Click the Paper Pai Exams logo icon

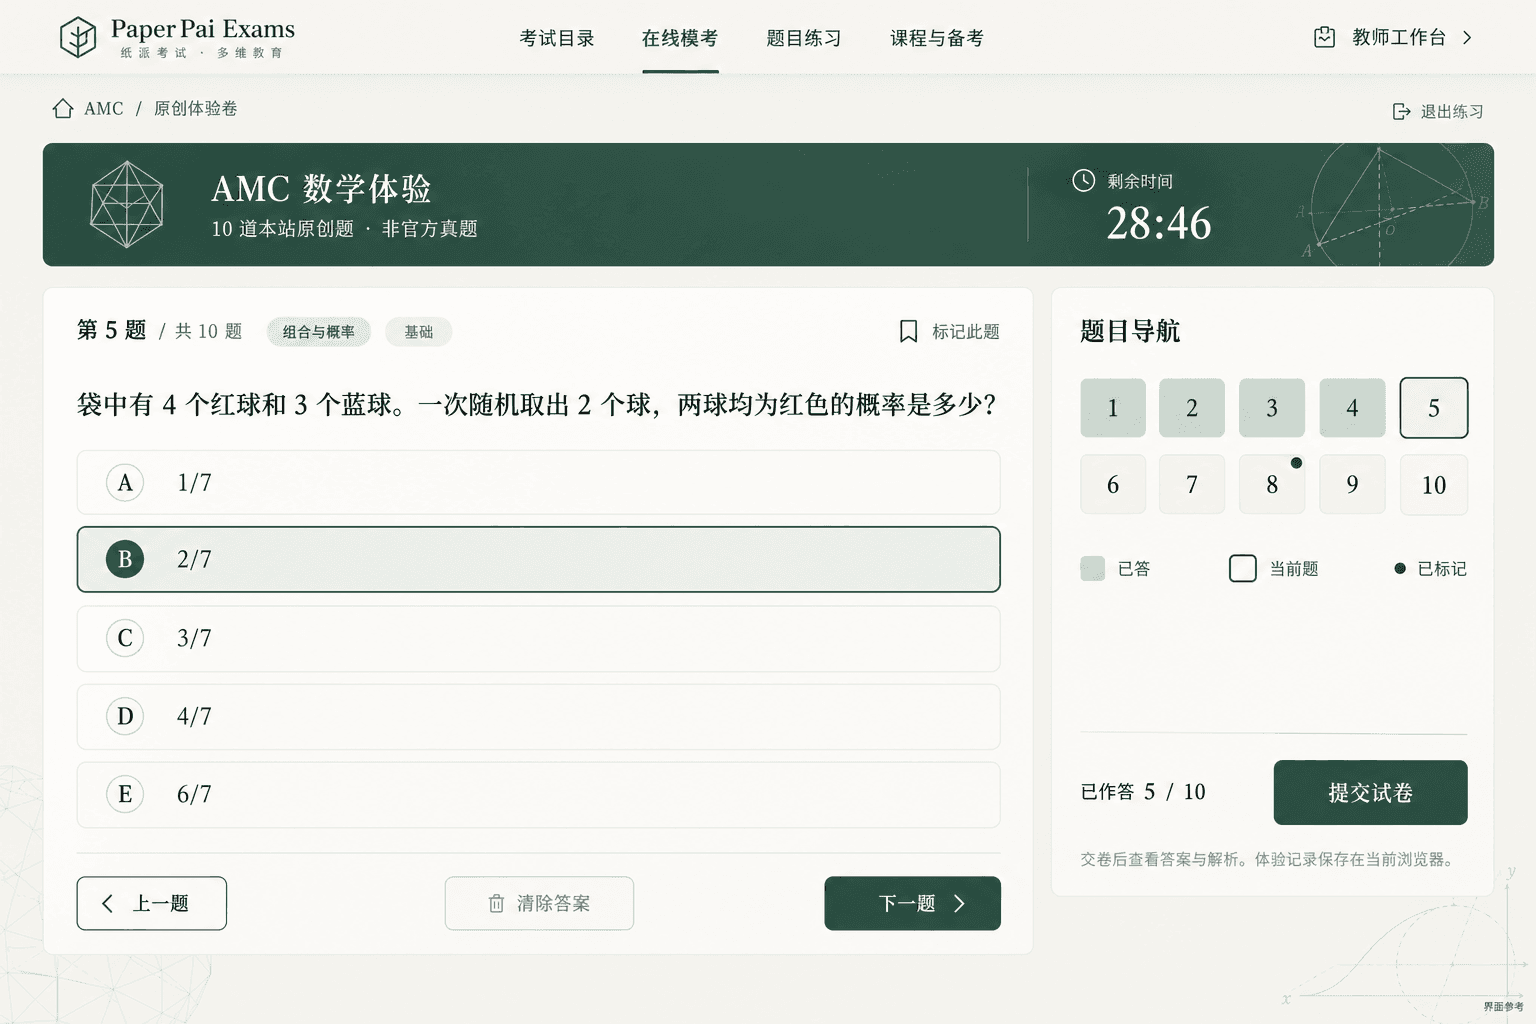[x=78, y=38]
